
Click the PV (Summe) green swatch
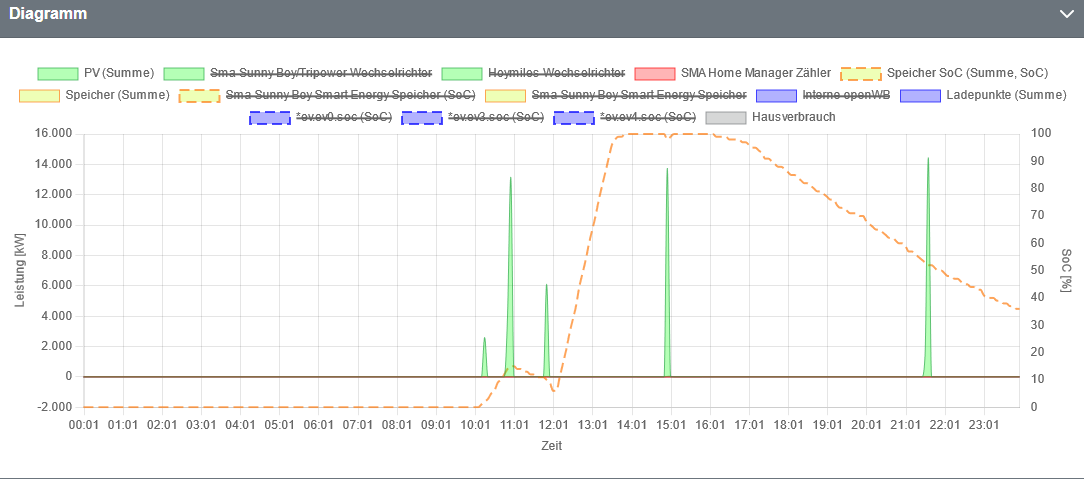click(57, 73)
